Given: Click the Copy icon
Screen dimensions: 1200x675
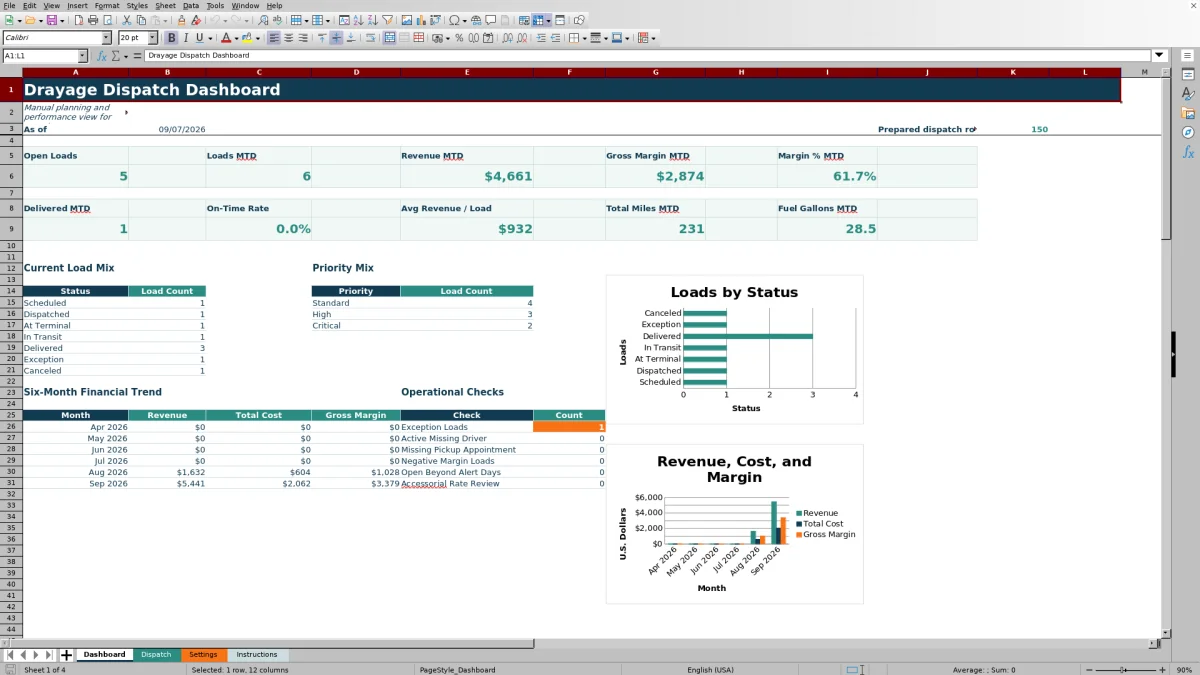Looking at the screenshot, I should 141,20.
